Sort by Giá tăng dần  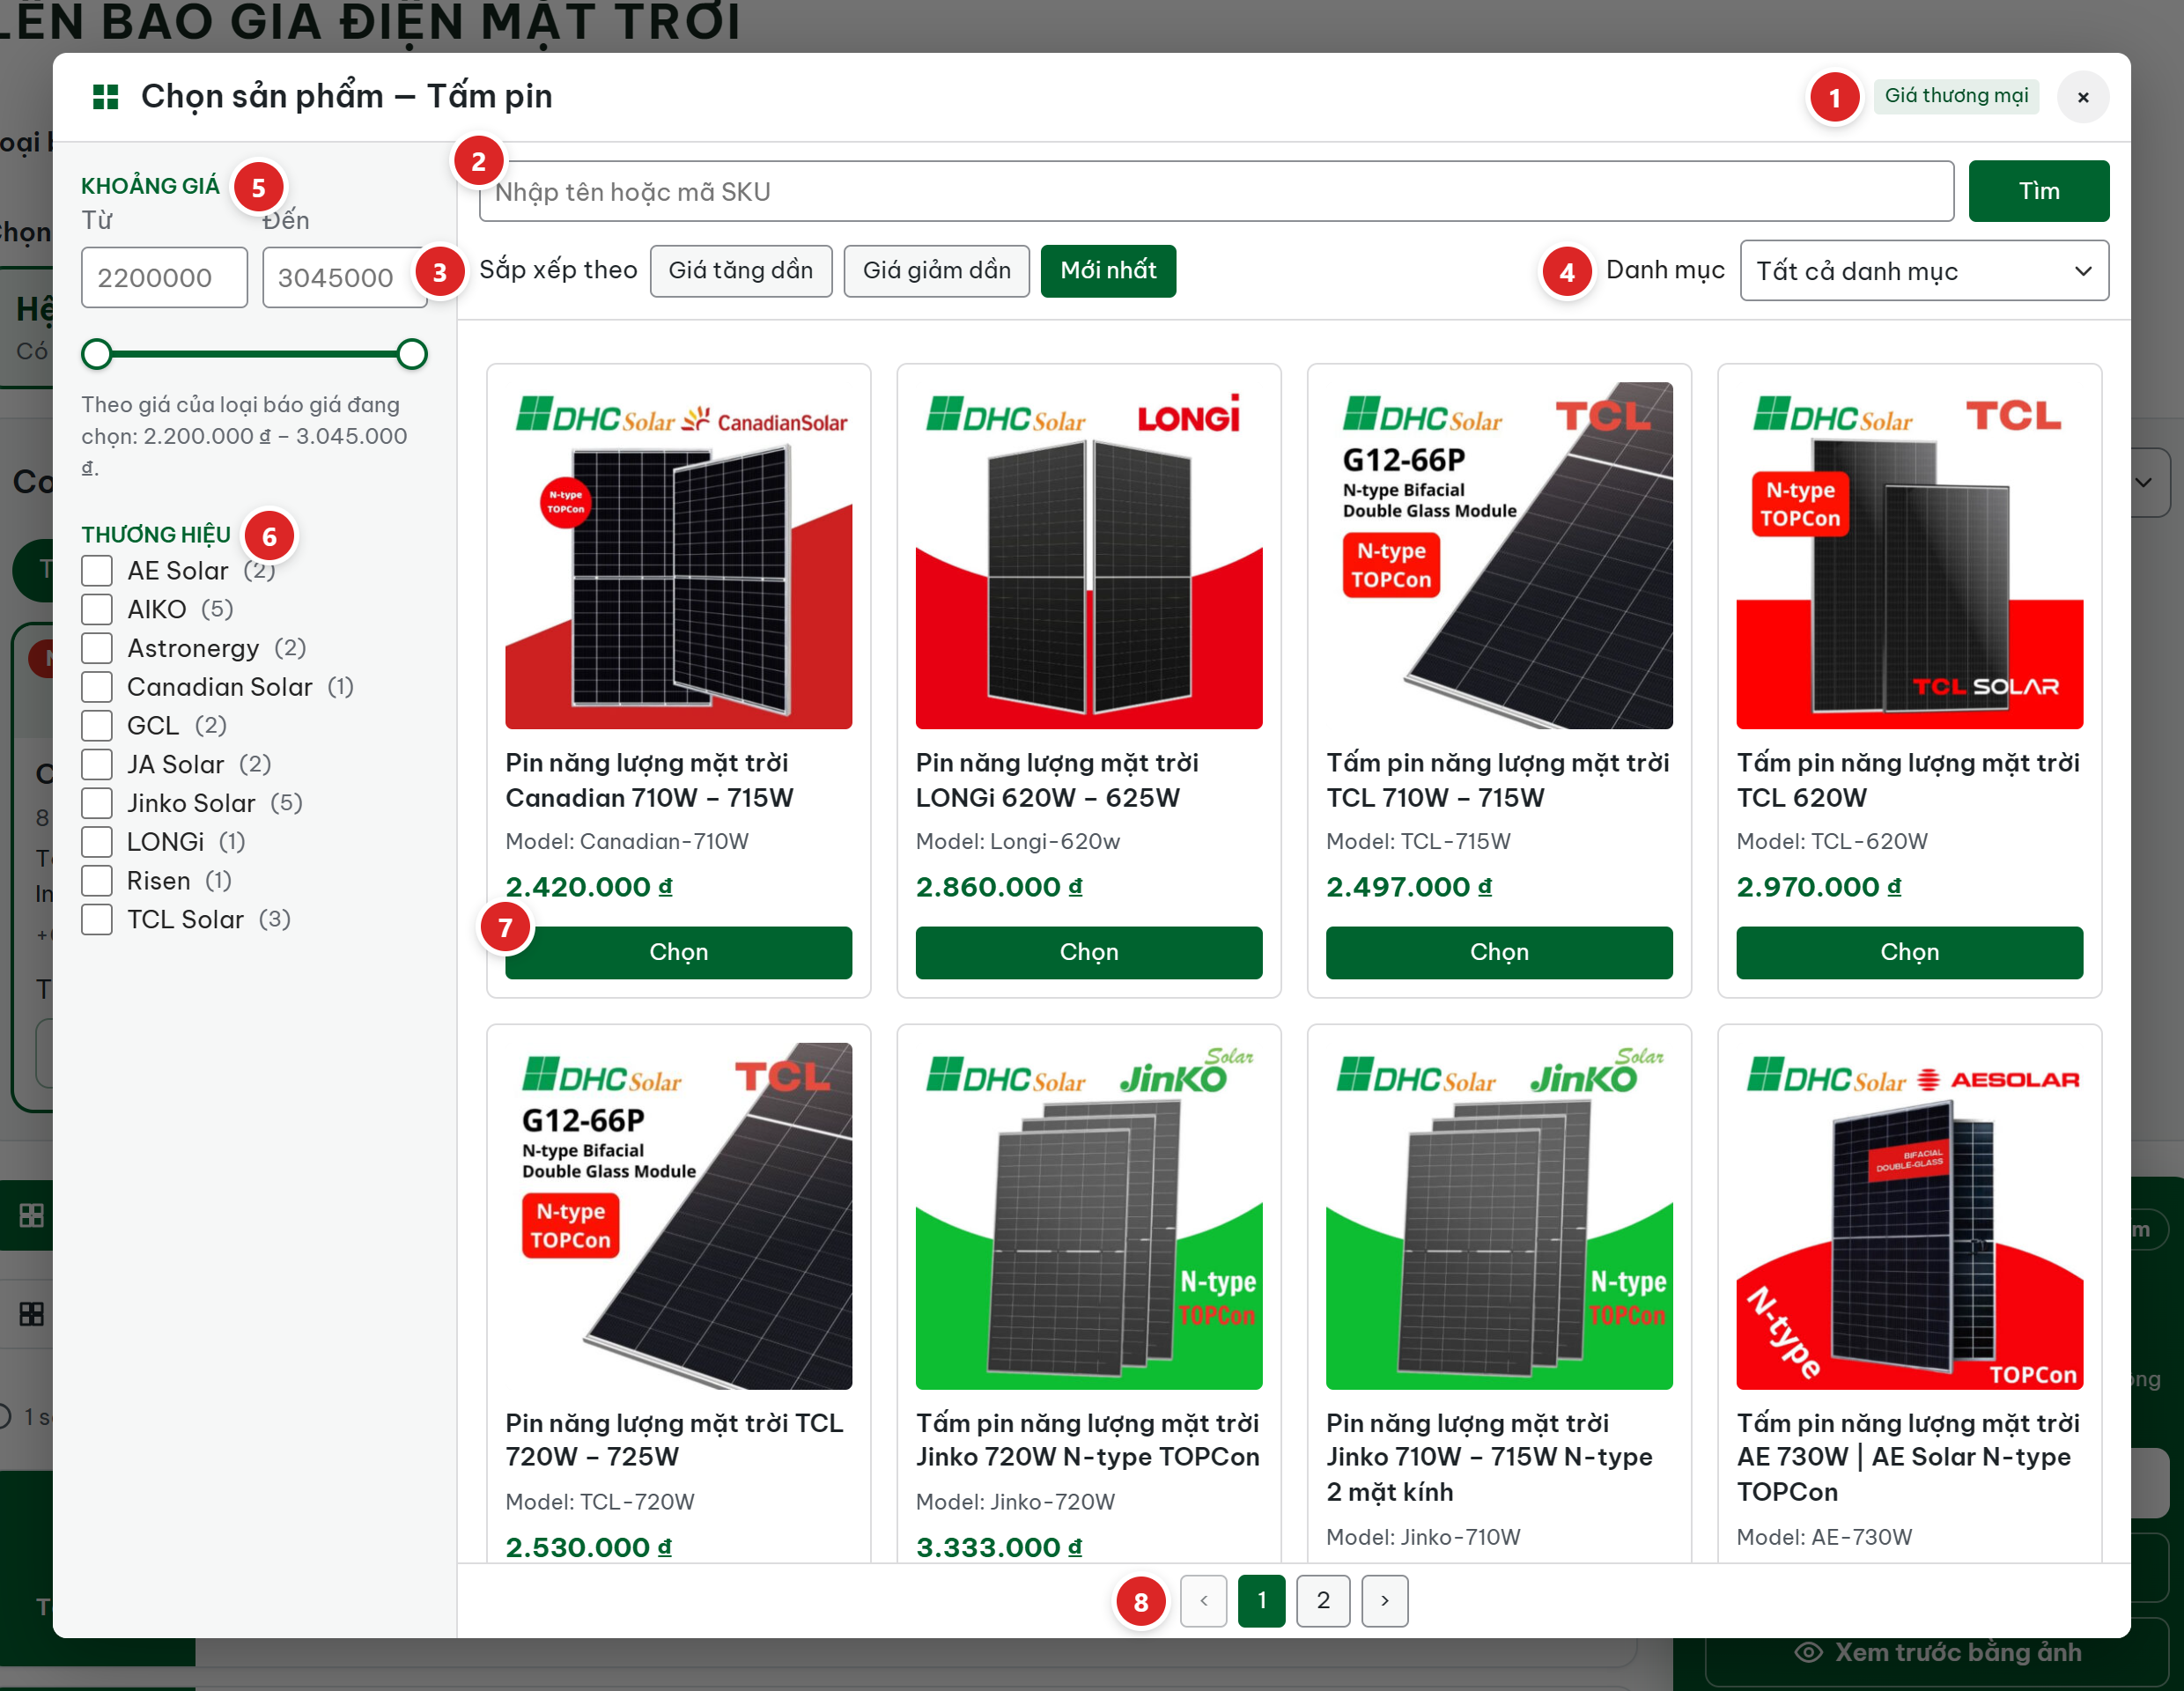point(740,271)
